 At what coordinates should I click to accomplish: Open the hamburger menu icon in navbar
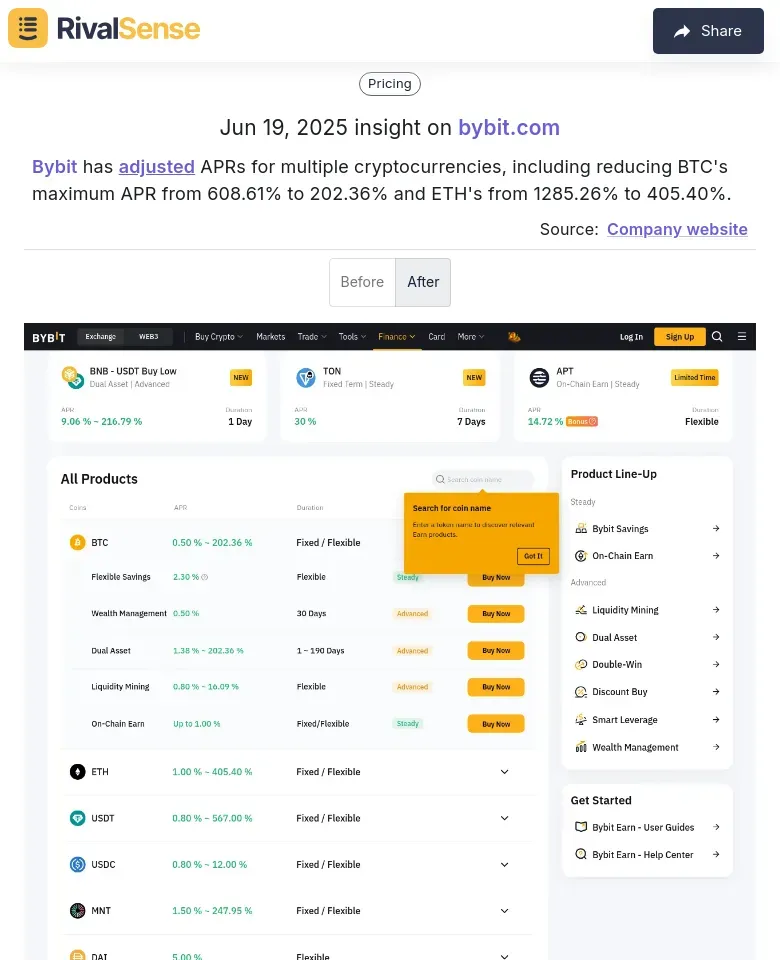[741, 336]
